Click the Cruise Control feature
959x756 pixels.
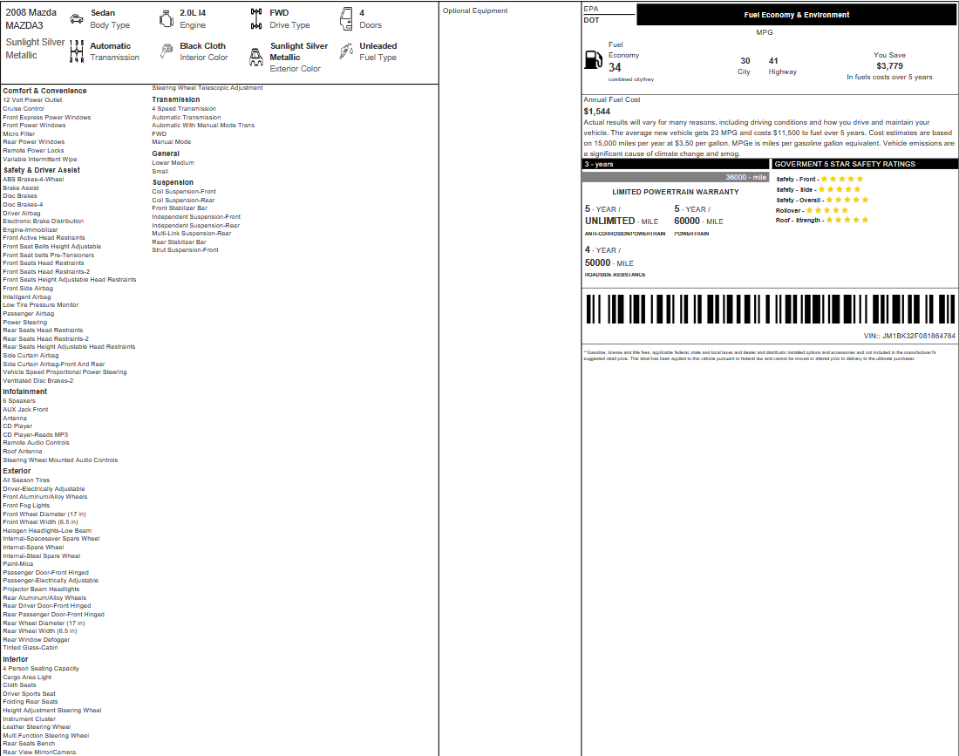23,109
